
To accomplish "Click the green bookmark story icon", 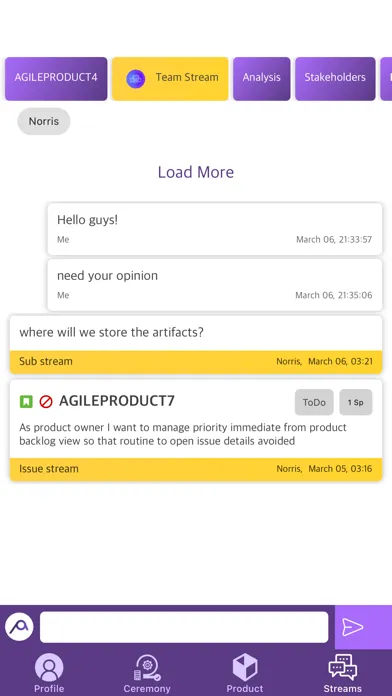I will (26, 402).
